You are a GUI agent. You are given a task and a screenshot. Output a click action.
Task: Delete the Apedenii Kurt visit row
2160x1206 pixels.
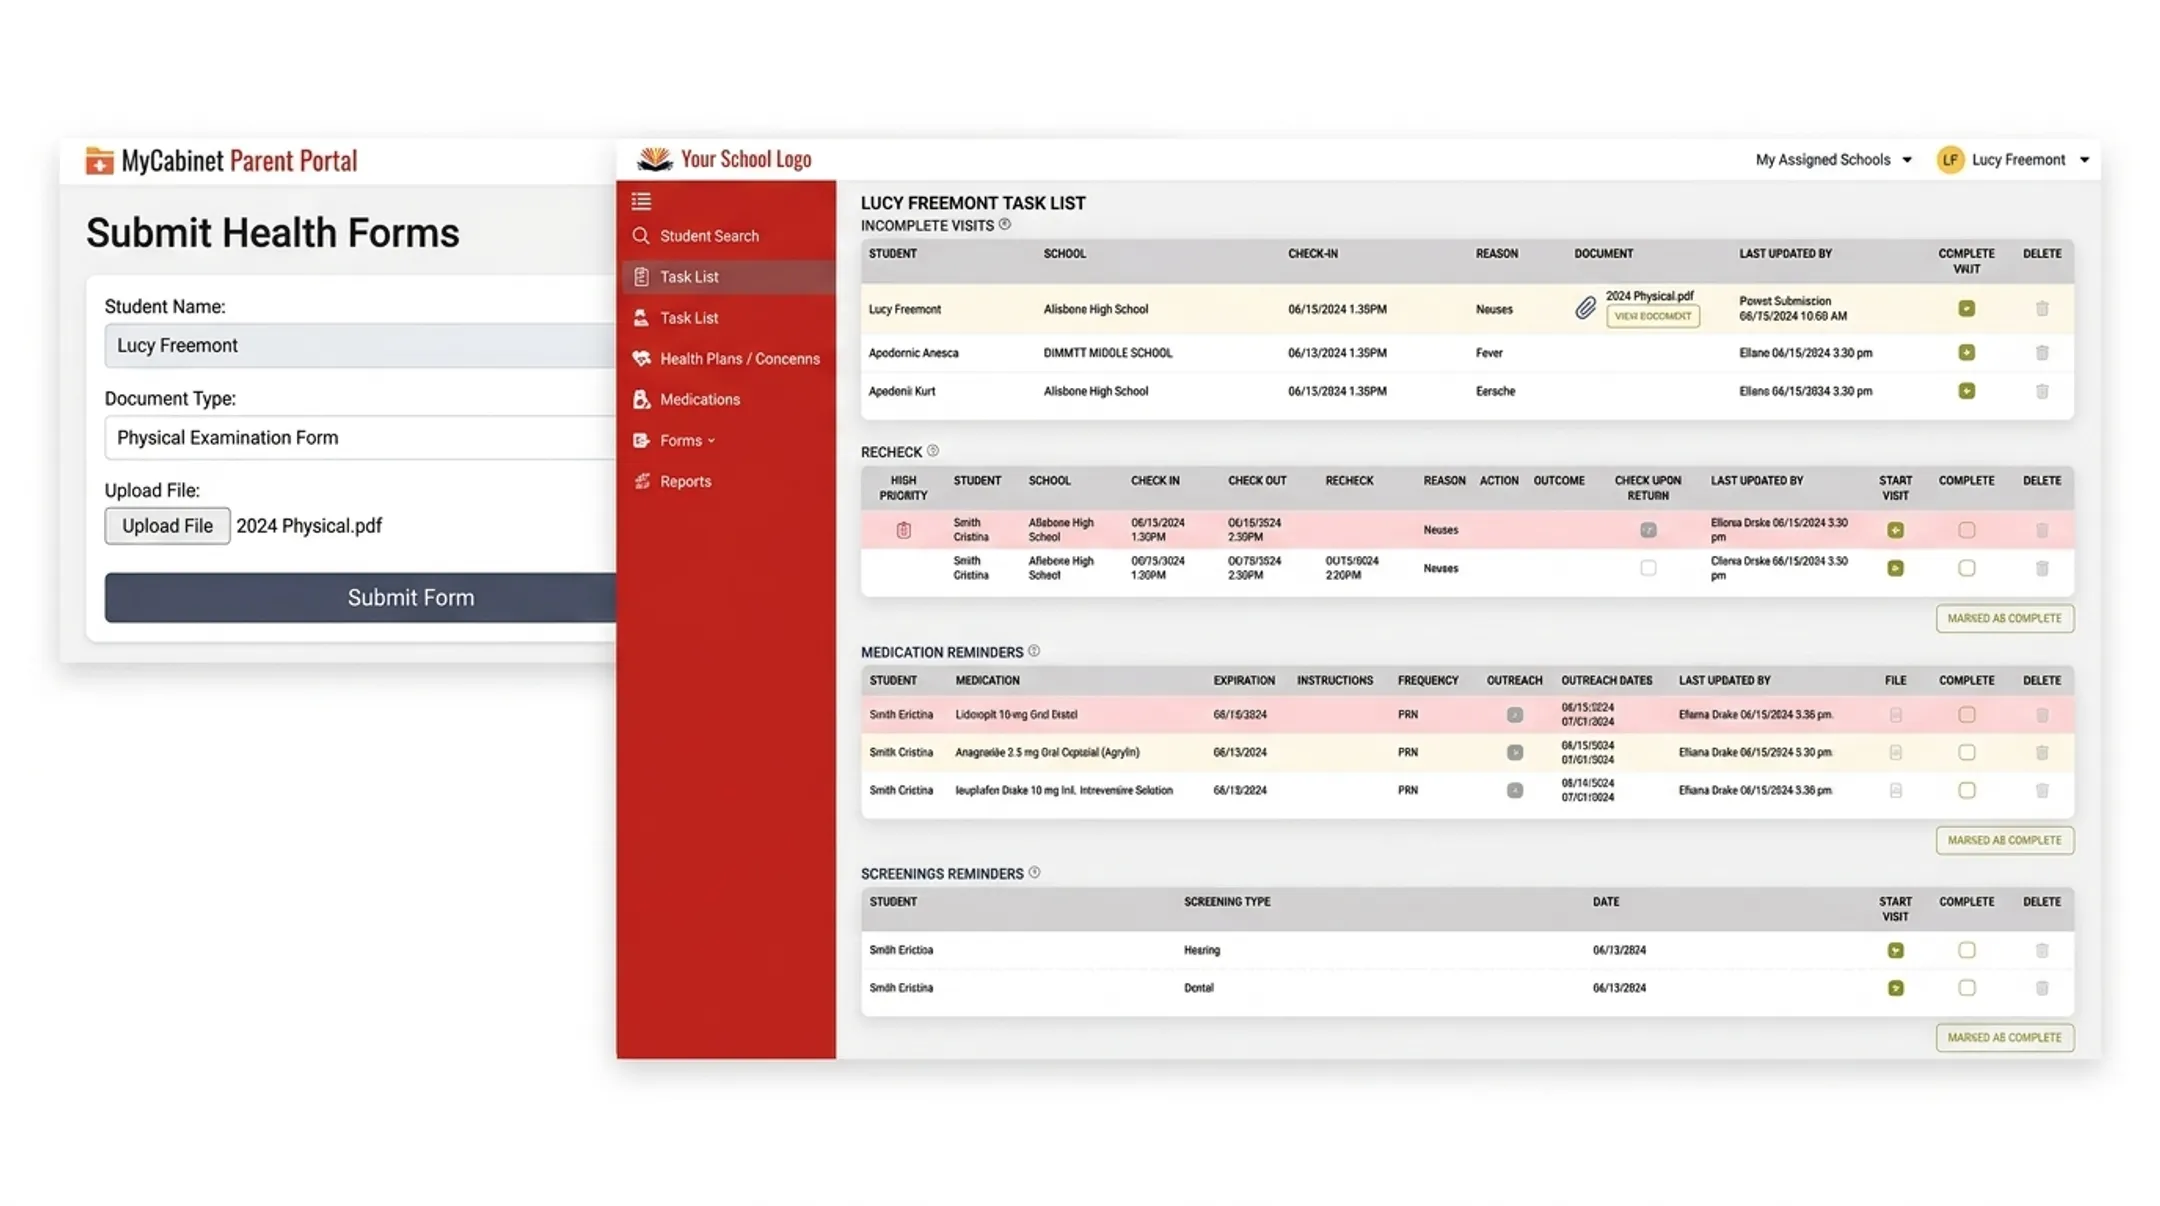pyautogui.click(x=2042, y=391)
